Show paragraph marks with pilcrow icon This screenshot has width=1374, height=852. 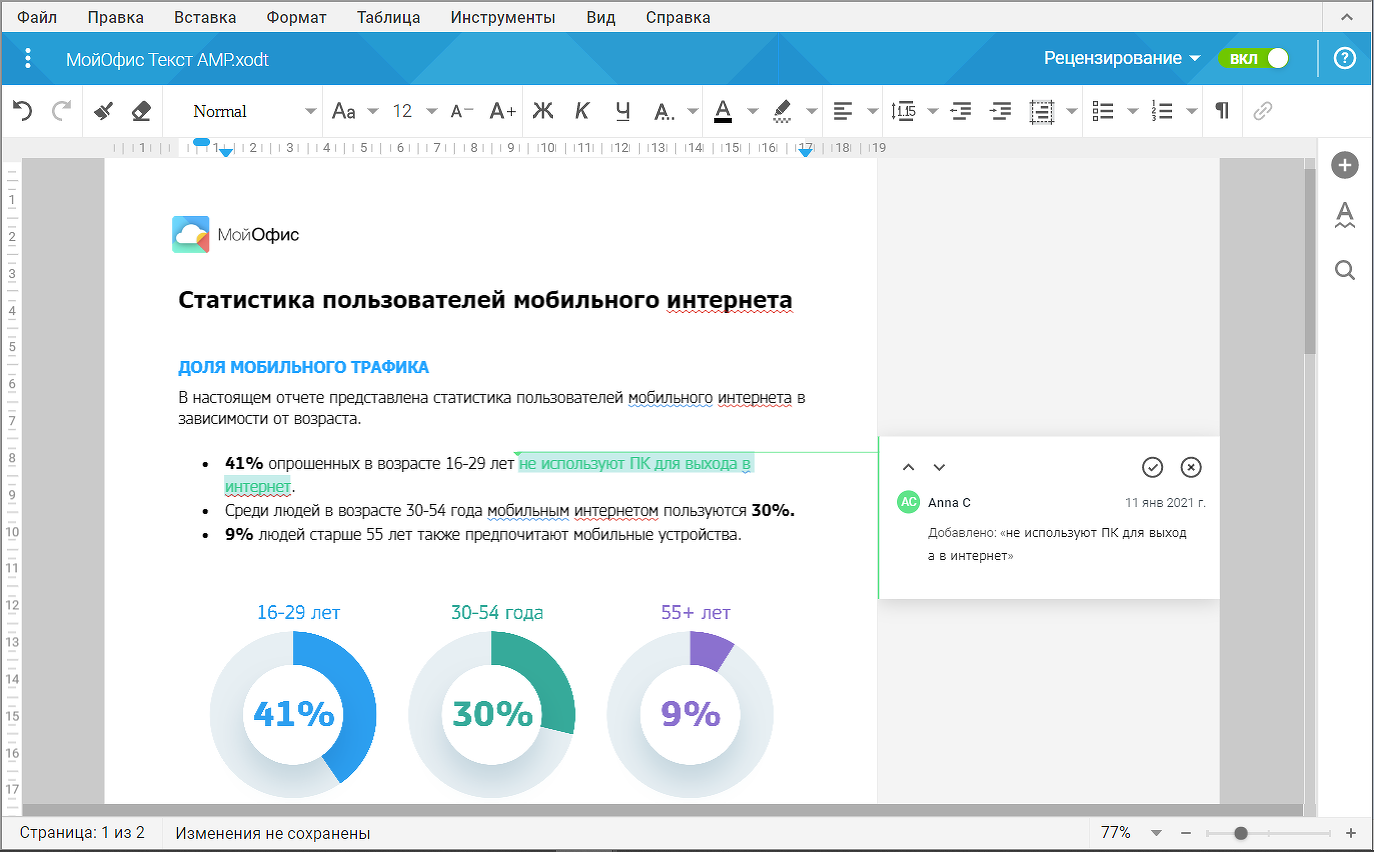(x=1222, y=111)
